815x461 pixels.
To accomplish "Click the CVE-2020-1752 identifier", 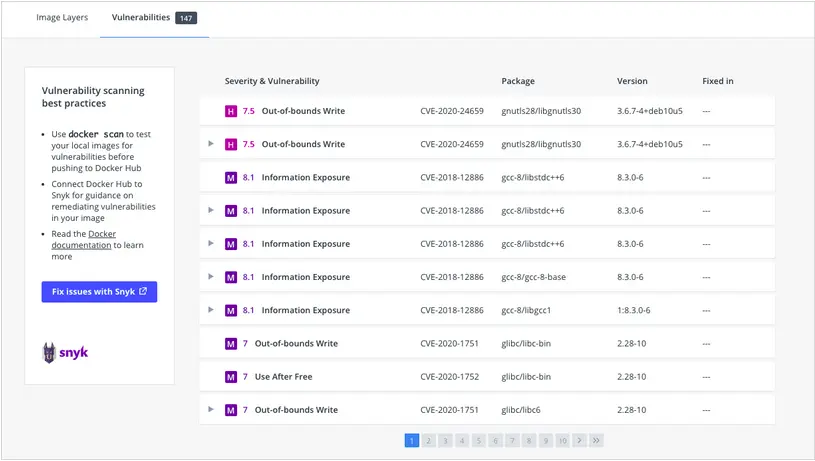I will tap(451, 377).
